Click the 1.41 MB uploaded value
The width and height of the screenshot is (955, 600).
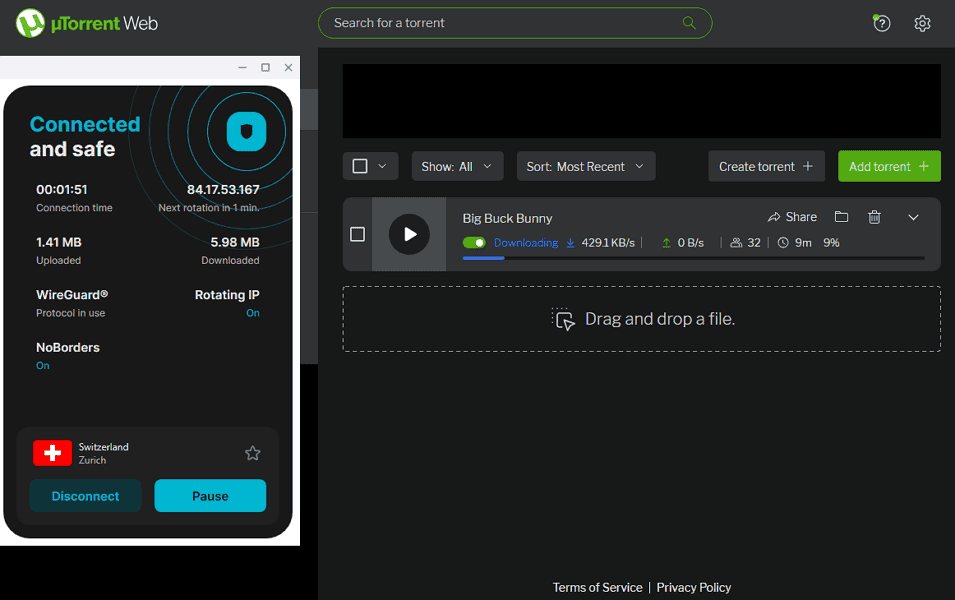coord(58,242)
